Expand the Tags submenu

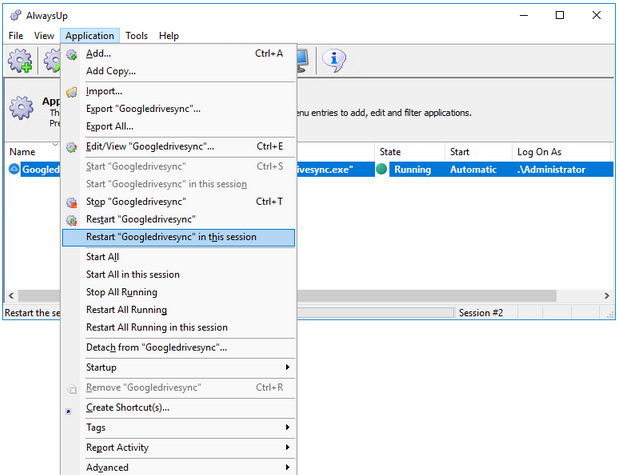pos(179,428)
